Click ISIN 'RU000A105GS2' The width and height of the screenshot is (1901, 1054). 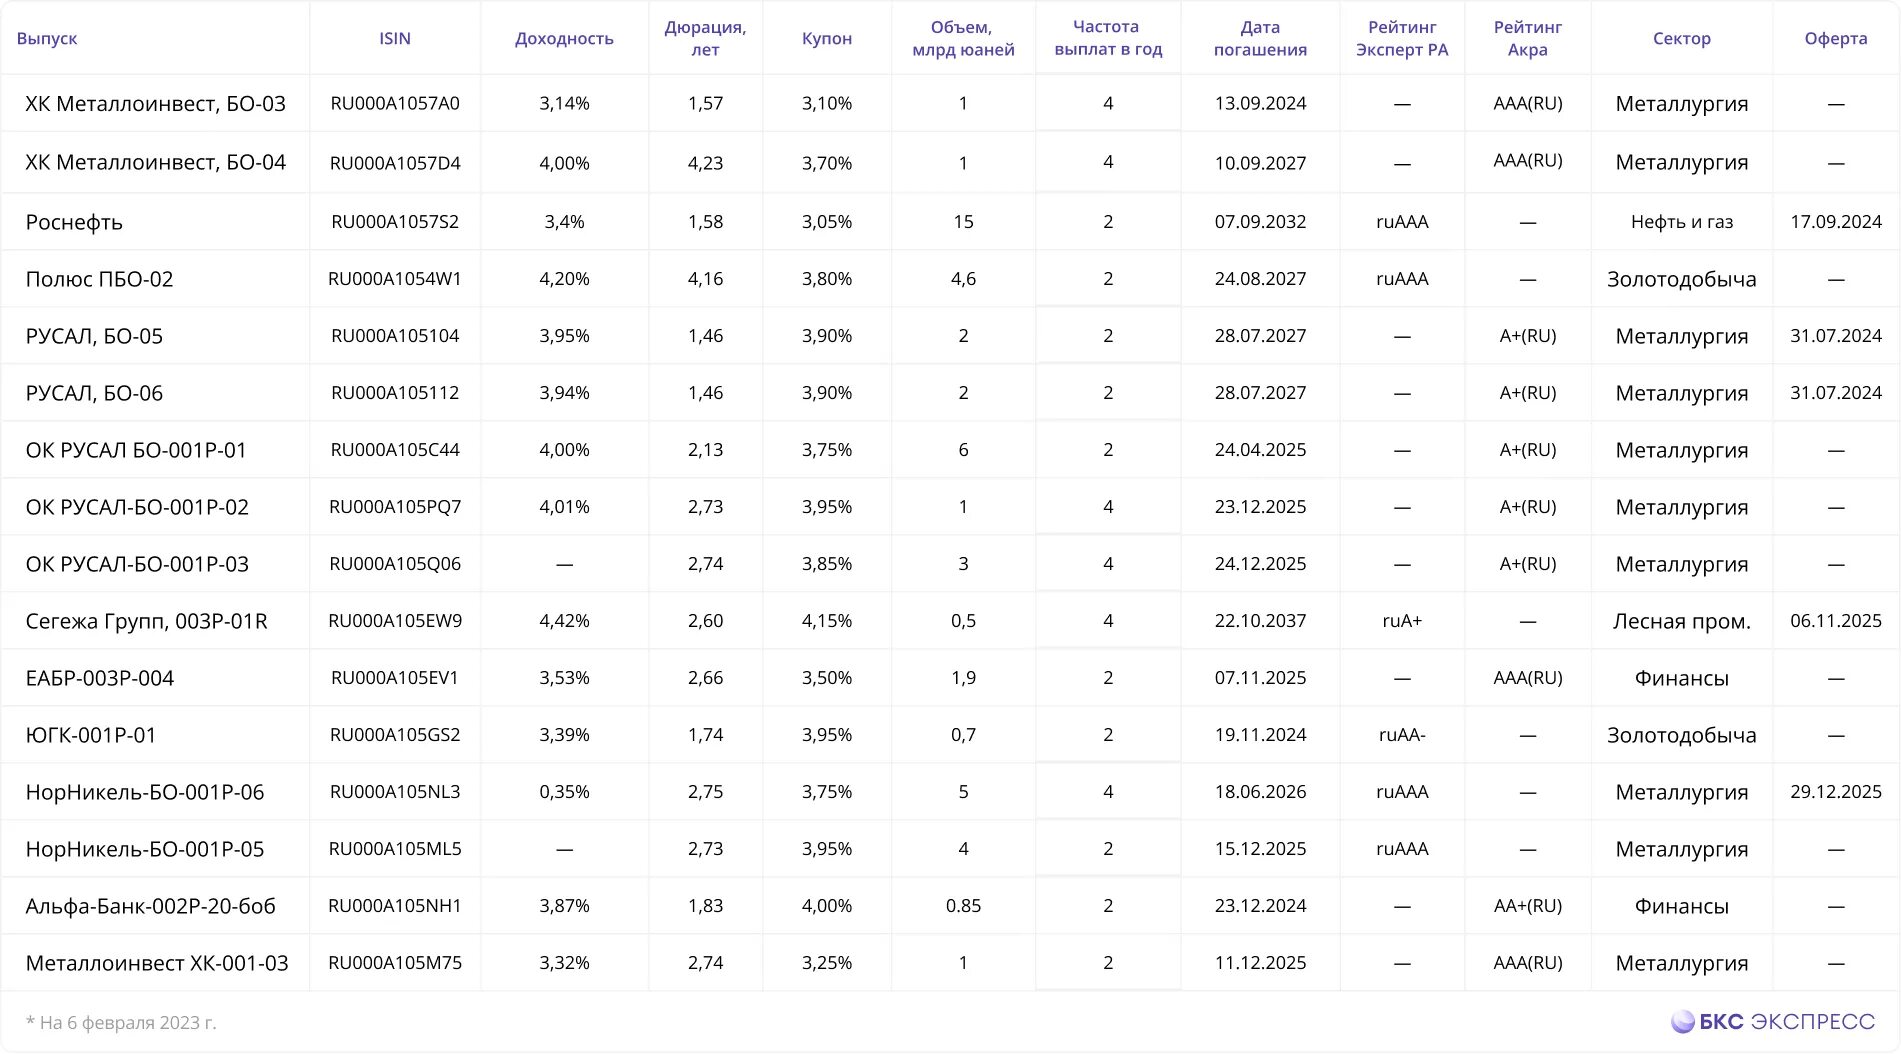pyautogui.click(x=395, y=734)
